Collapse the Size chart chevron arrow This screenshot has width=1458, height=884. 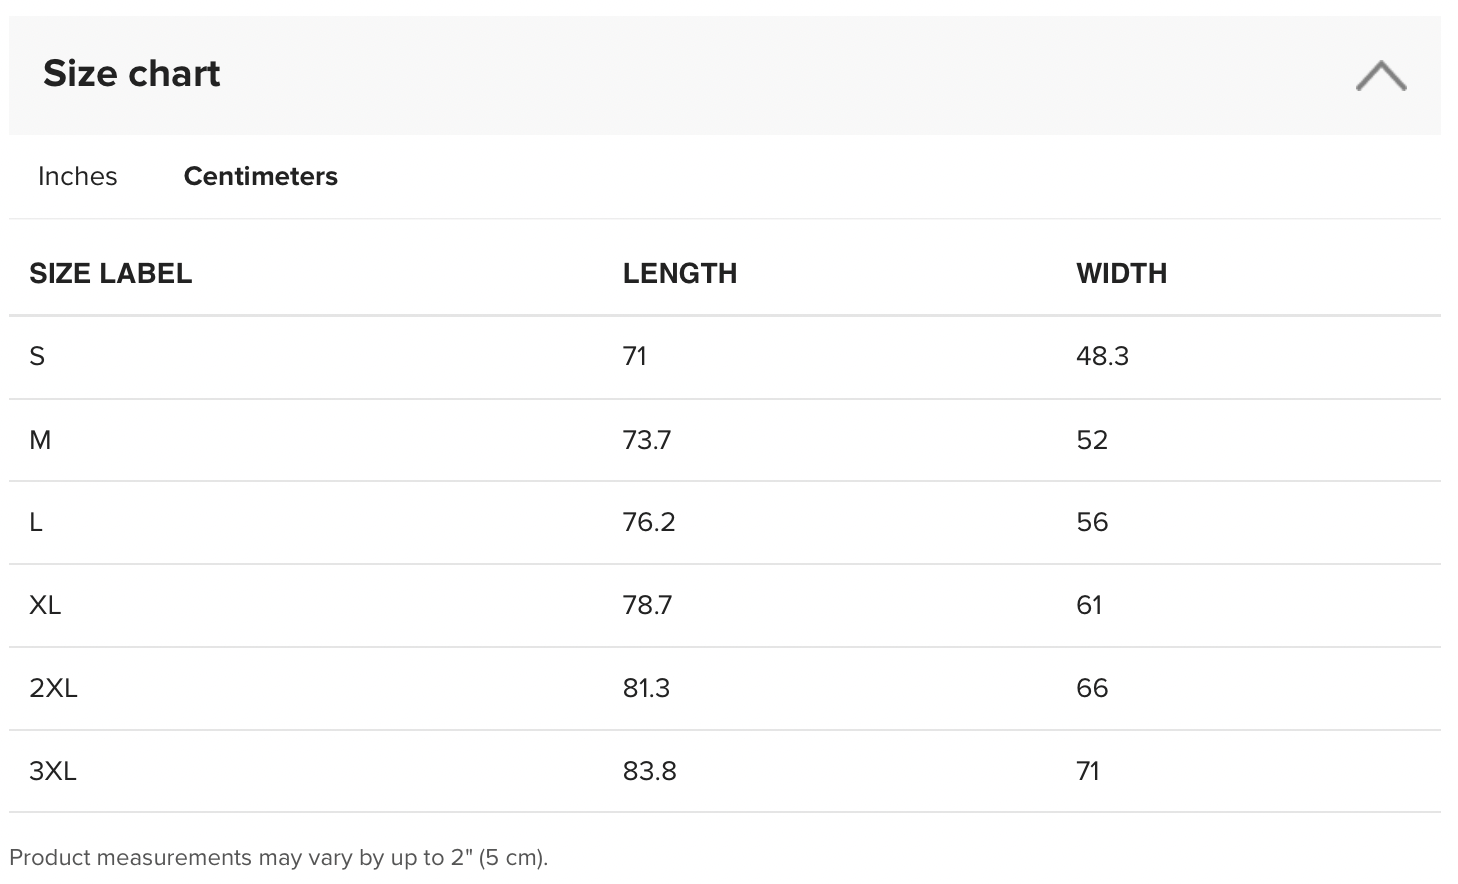(x=1380, y=76)
